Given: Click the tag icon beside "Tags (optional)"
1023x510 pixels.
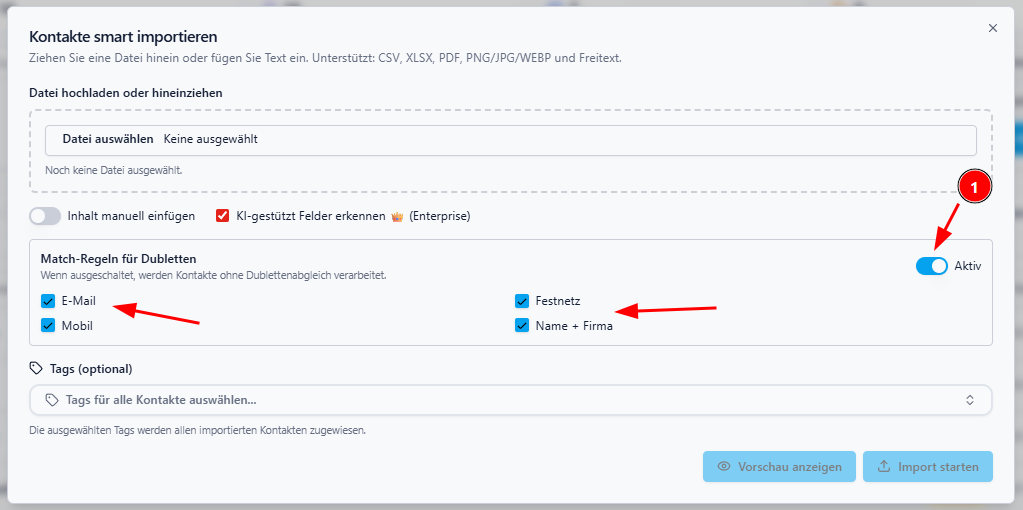Looking at the screenshot, I should [36, 368].
